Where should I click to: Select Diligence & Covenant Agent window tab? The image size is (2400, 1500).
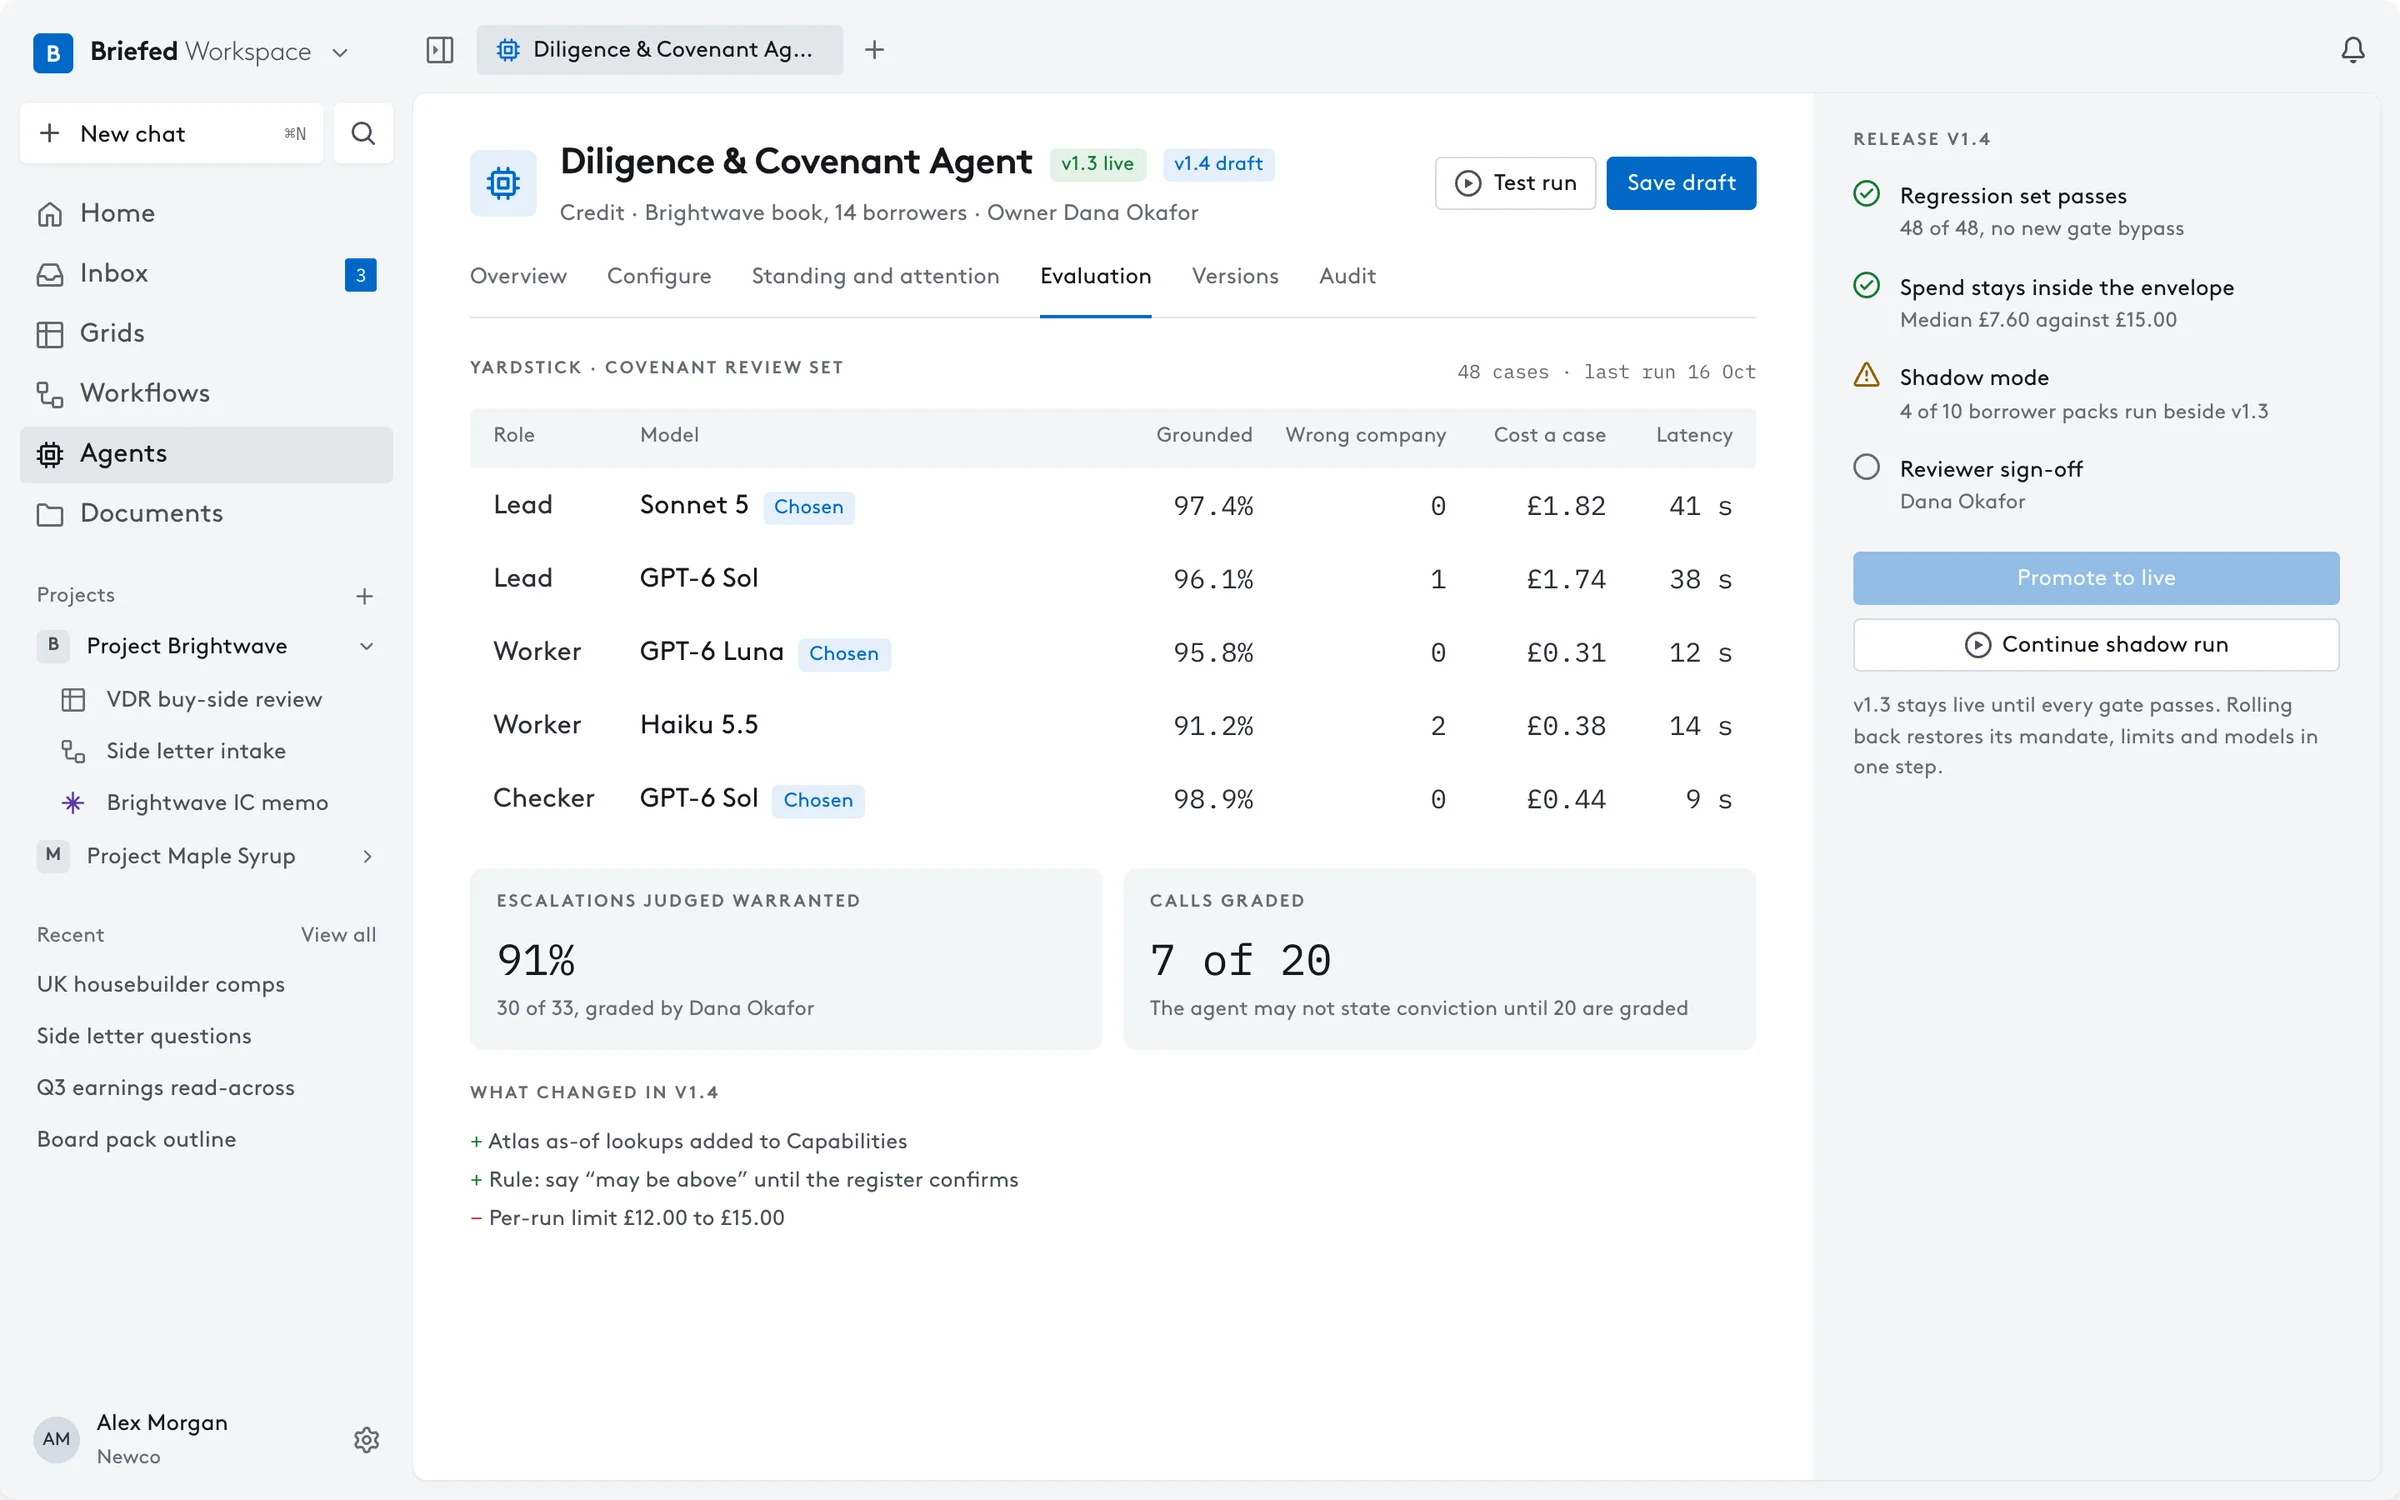[660, 50]
